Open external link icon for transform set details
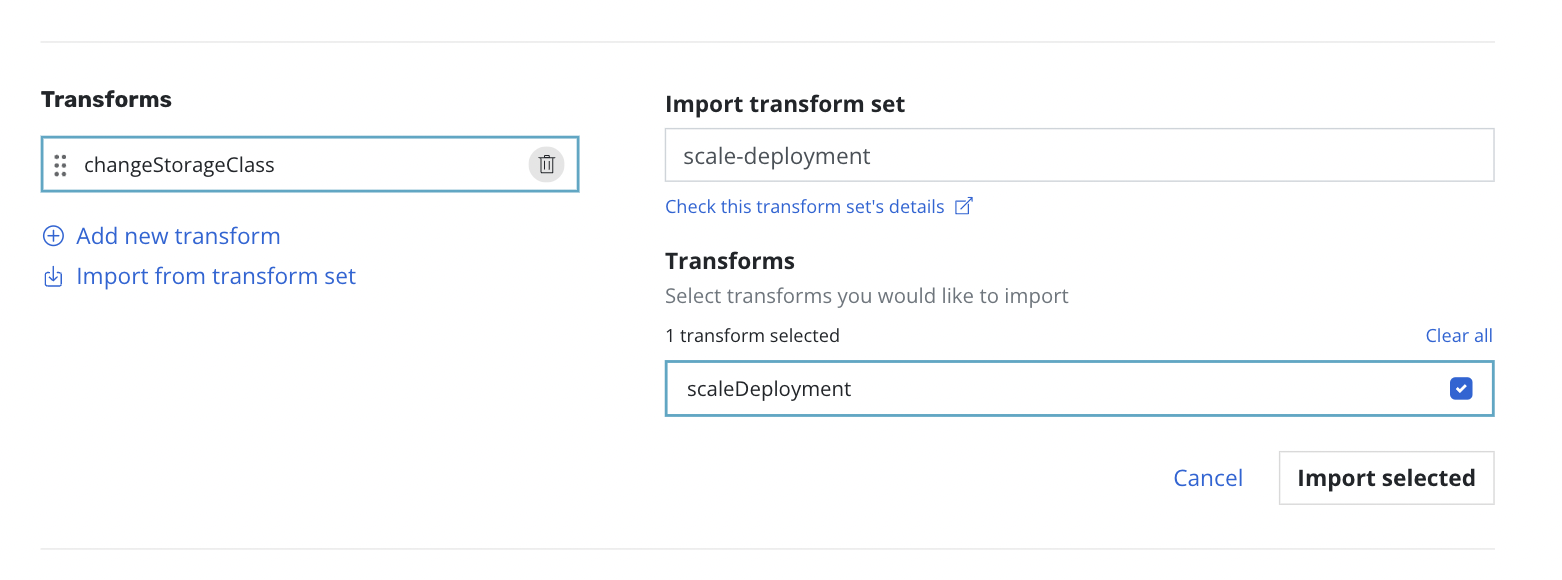The width and height of the screenshot is (1562, 580). [964, 207]
